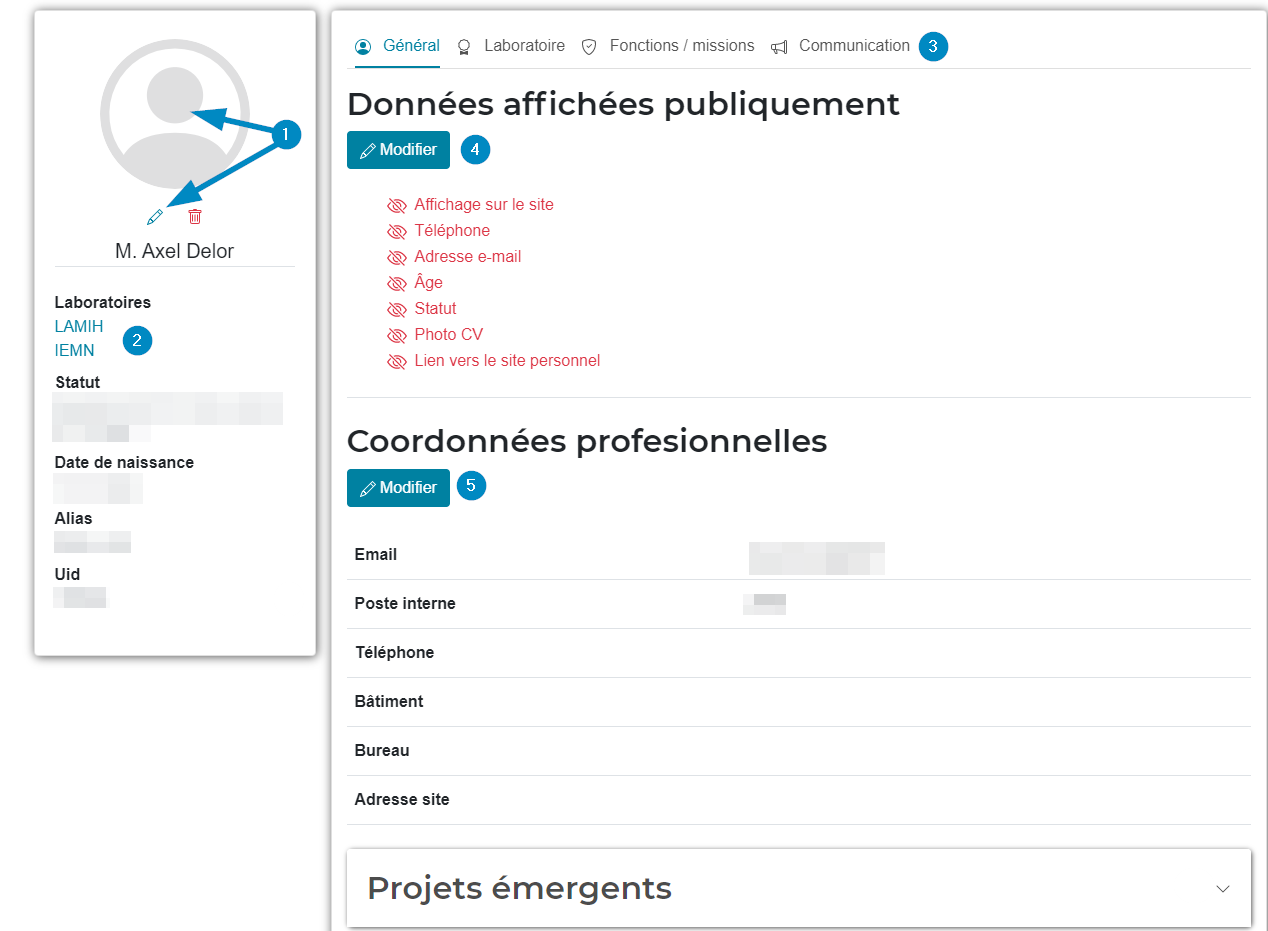Image resolution: width=1268 pixels, height=931 pixels.
Task: Toggle the eye icon for Affichage sur le site
Action: pyautogui.click(x=397, y=205)
